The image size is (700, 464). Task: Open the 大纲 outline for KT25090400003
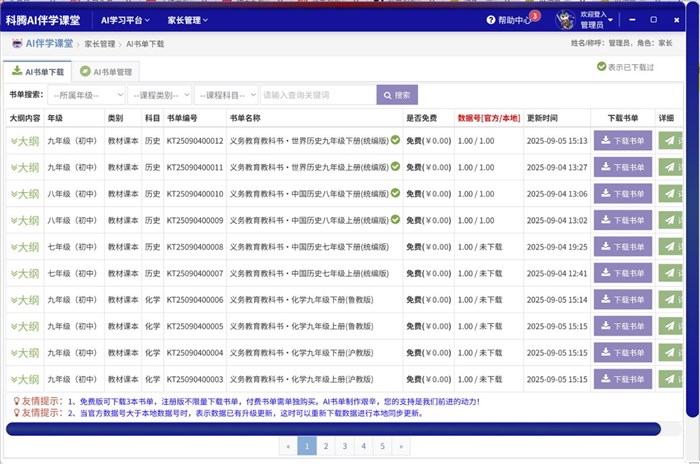click(25, 379)
